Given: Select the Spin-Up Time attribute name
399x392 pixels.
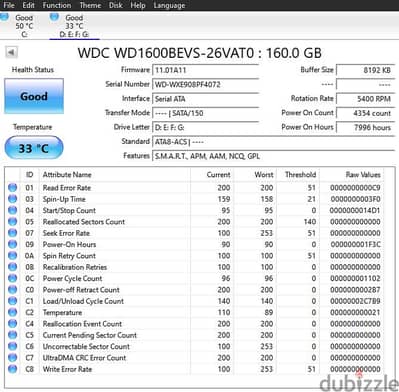Looking at the screenshot, I should tap(64, 199).
